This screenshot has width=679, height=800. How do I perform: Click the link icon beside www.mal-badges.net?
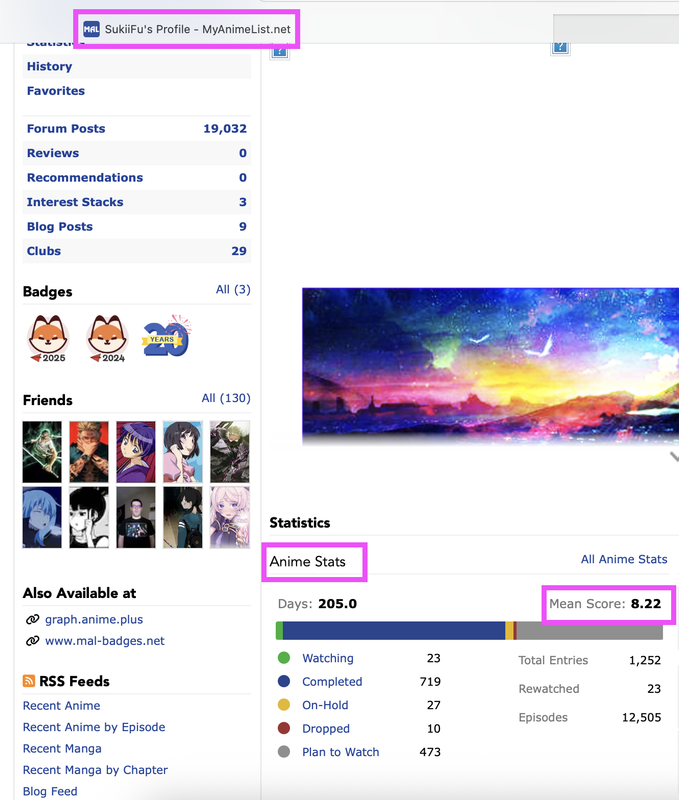click(x=32, y=641)
